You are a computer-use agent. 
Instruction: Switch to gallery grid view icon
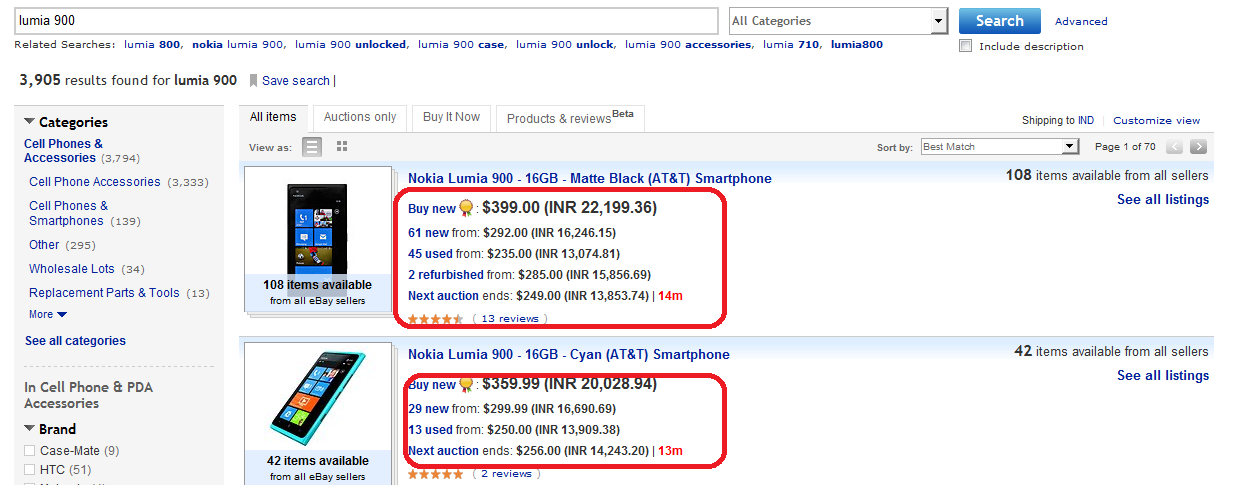(342, 147)
